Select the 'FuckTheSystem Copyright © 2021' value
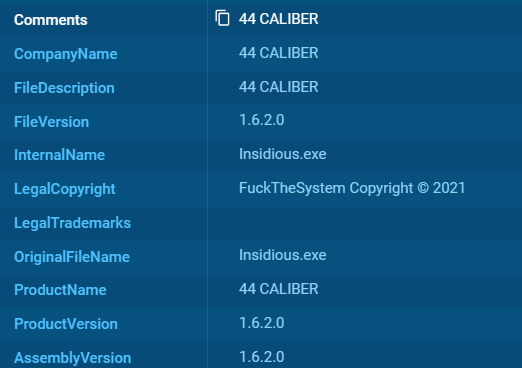 pyautogui.click(x=352, y=188)
